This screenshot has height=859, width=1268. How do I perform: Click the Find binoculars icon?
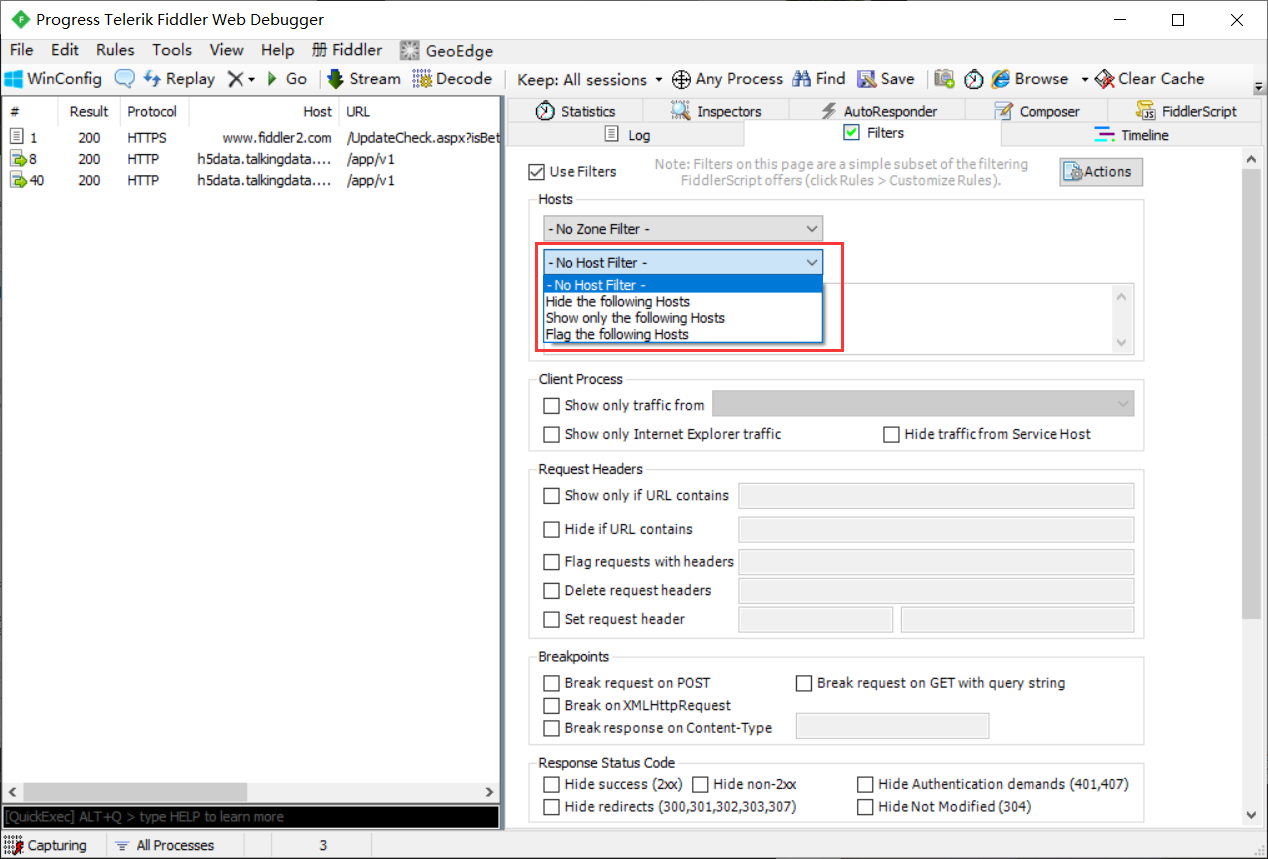(801, 79)
